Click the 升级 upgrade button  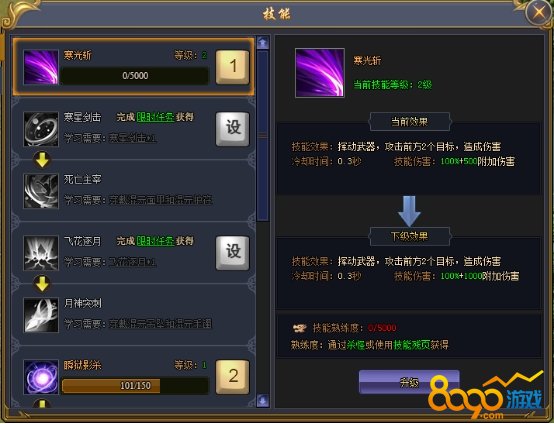click(409, 382)
